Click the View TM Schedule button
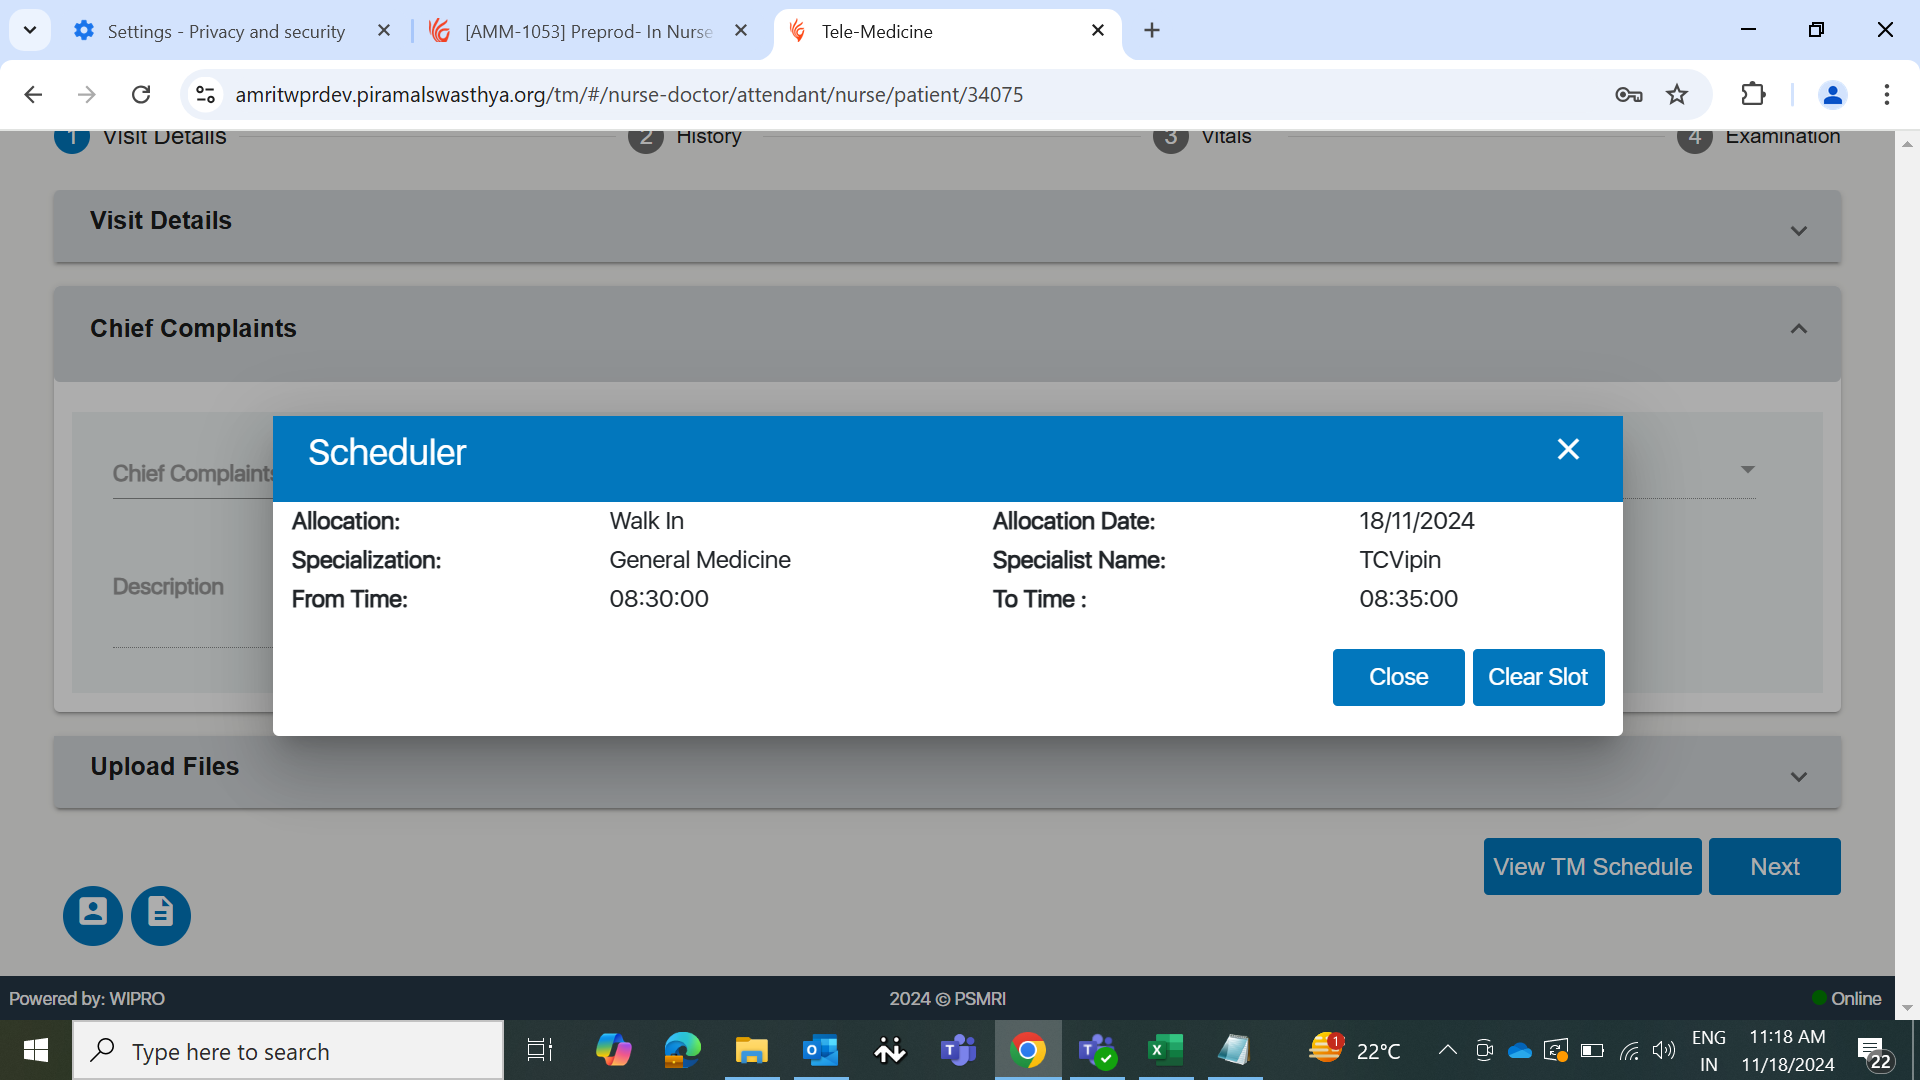Image resolution: width=1920 pixels, height=1080 pixels. [x=1592, y=866]
